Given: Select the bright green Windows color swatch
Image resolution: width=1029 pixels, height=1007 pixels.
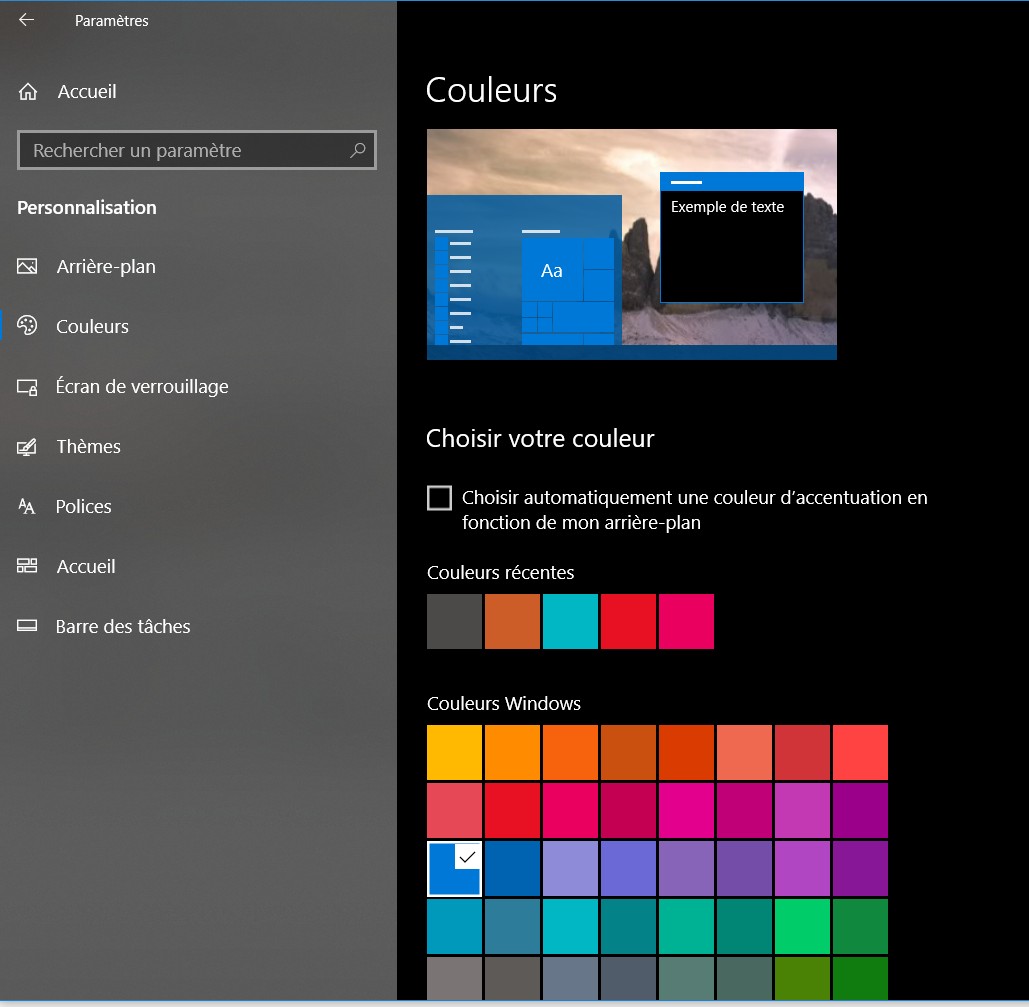Looking at the screenshot, I should pos(802,926).
